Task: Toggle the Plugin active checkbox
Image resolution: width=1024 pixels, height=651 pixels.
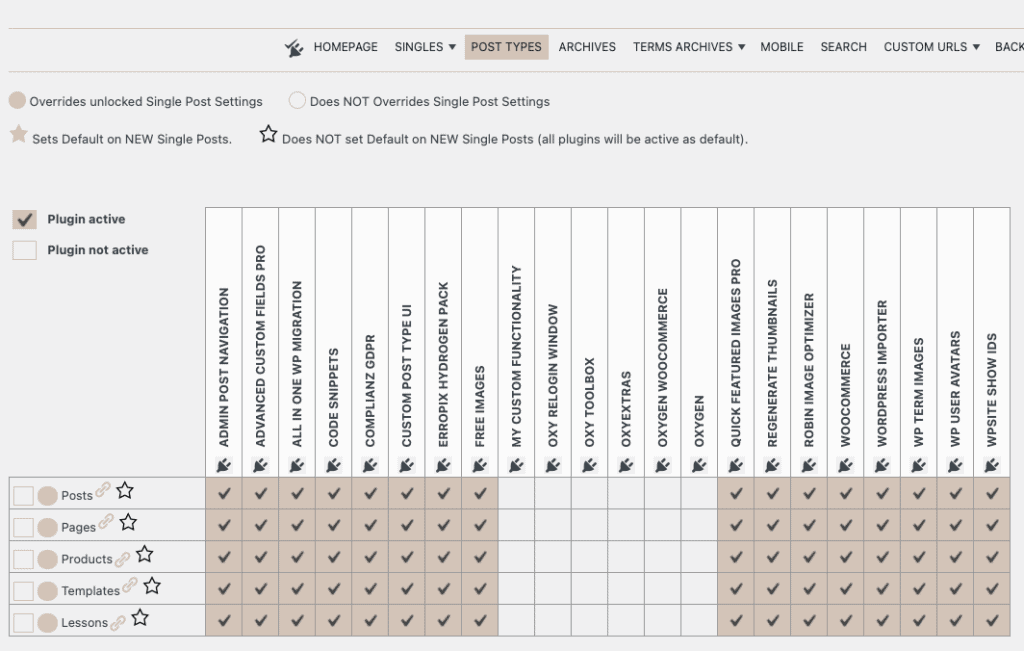Action: click(27, 219)
